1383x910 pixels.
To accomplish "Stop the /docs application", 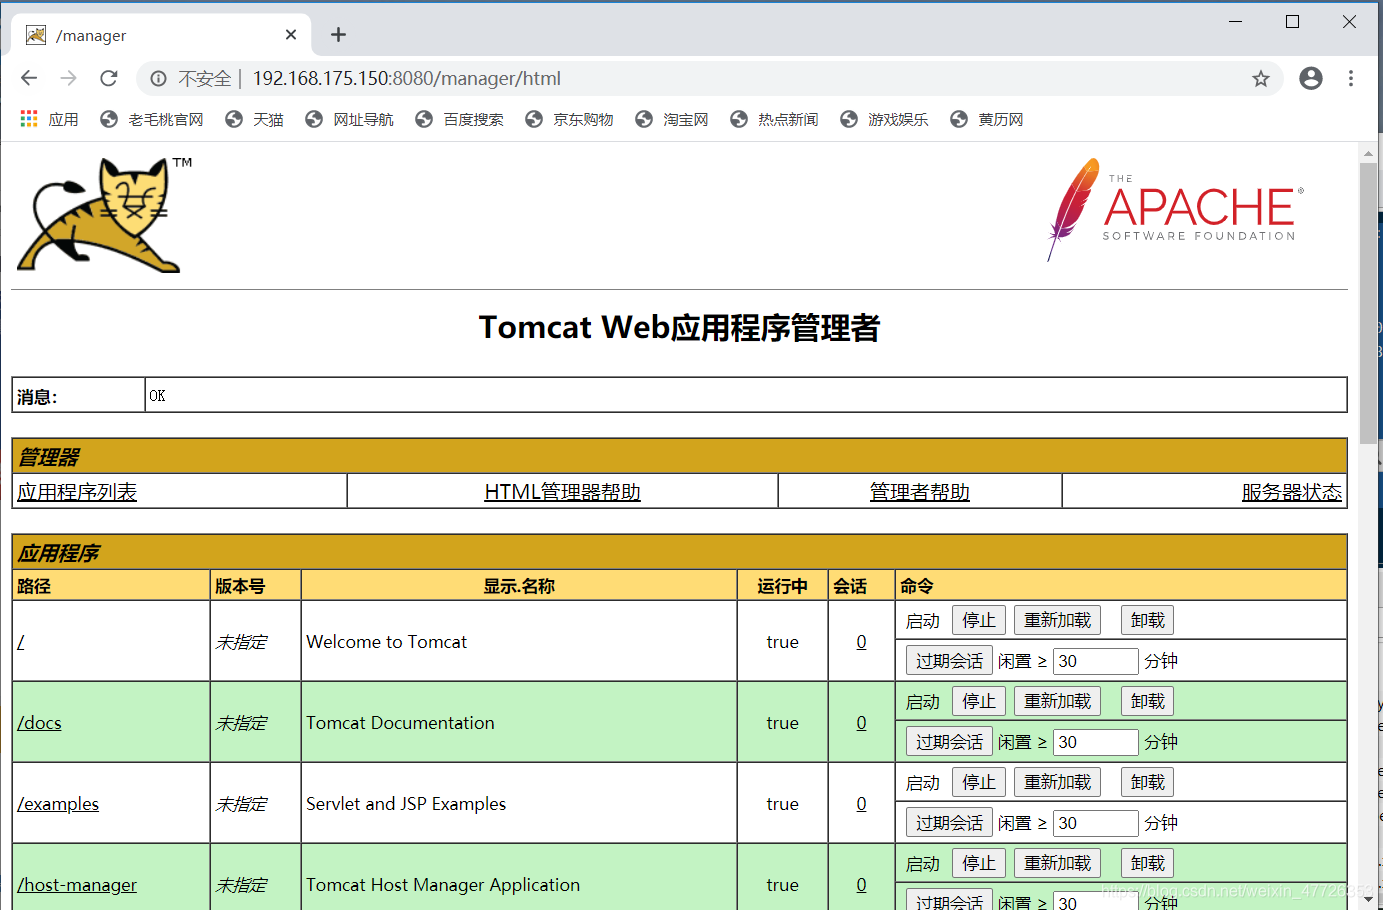I will pyautogui.click(x=979, y=701).
